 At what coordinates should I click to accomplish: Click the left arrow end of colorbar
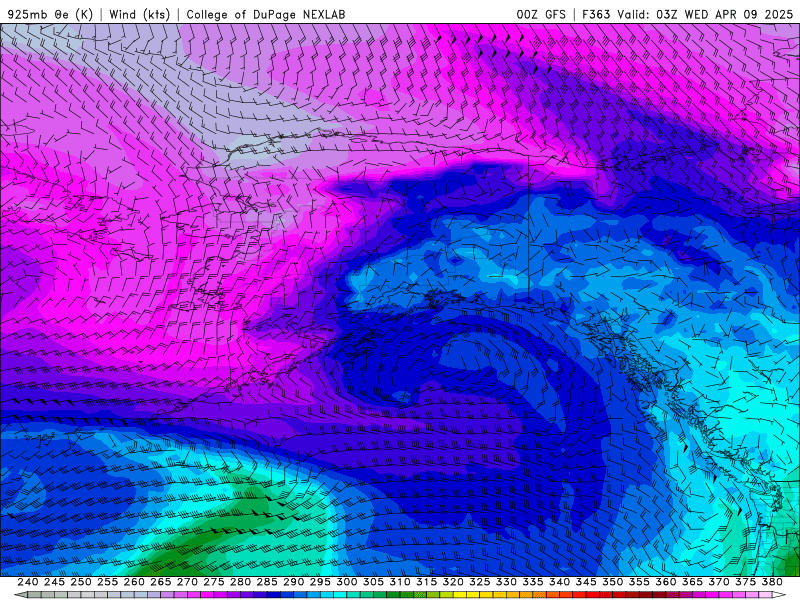click(20, 595)
